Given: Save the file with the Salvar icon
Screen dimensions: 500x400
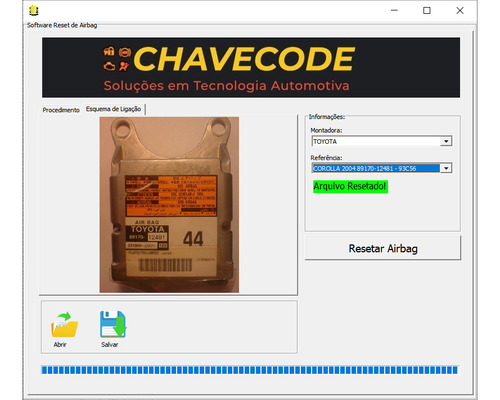Looking at the screenshot, I should [x=113, y=324].
